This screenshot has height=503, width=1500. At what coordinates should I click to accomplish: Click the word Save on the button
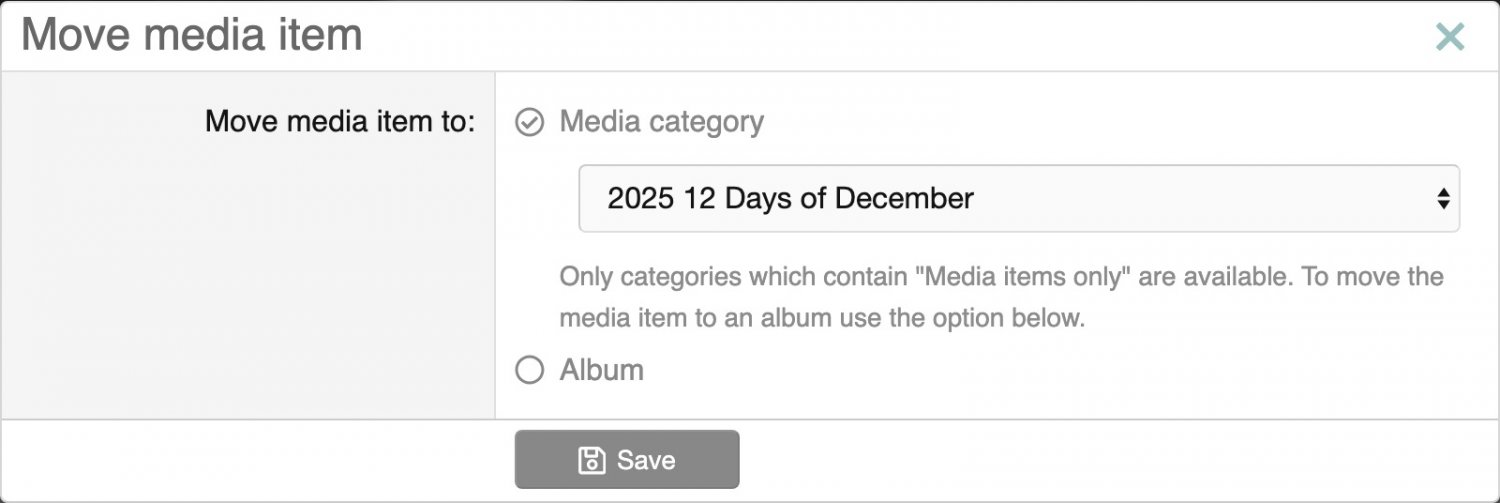[x=646, y=460]
